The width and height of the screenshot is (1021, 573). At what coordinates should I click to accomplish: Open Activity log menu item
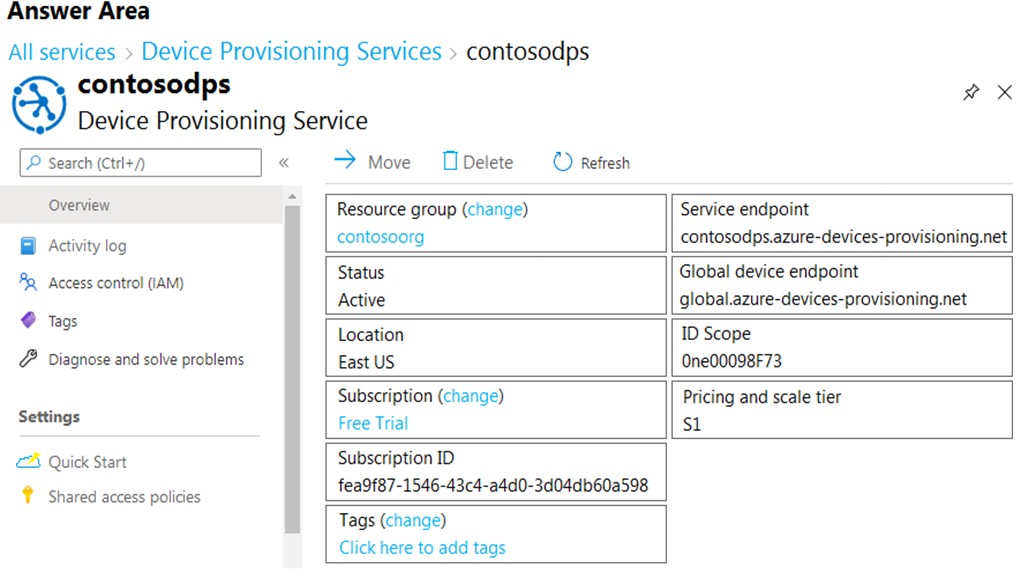87,246
